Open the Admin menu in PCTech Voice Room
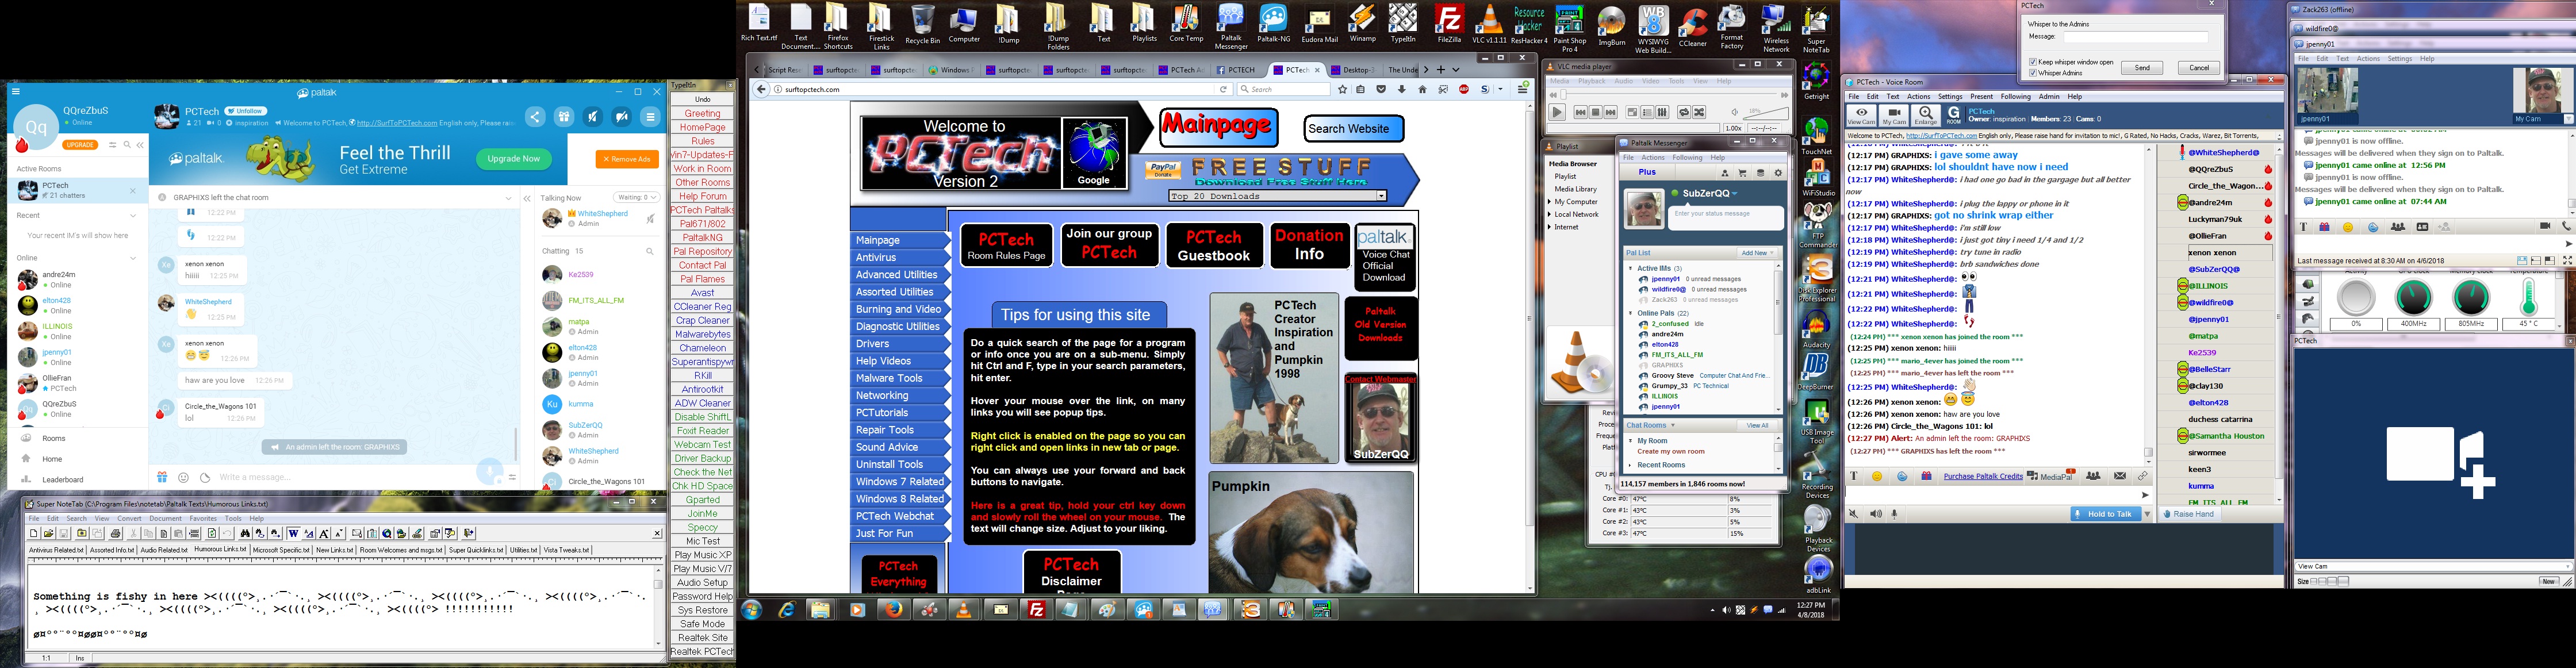This screenshot has height=668, width=2576. coord(2049,97)
